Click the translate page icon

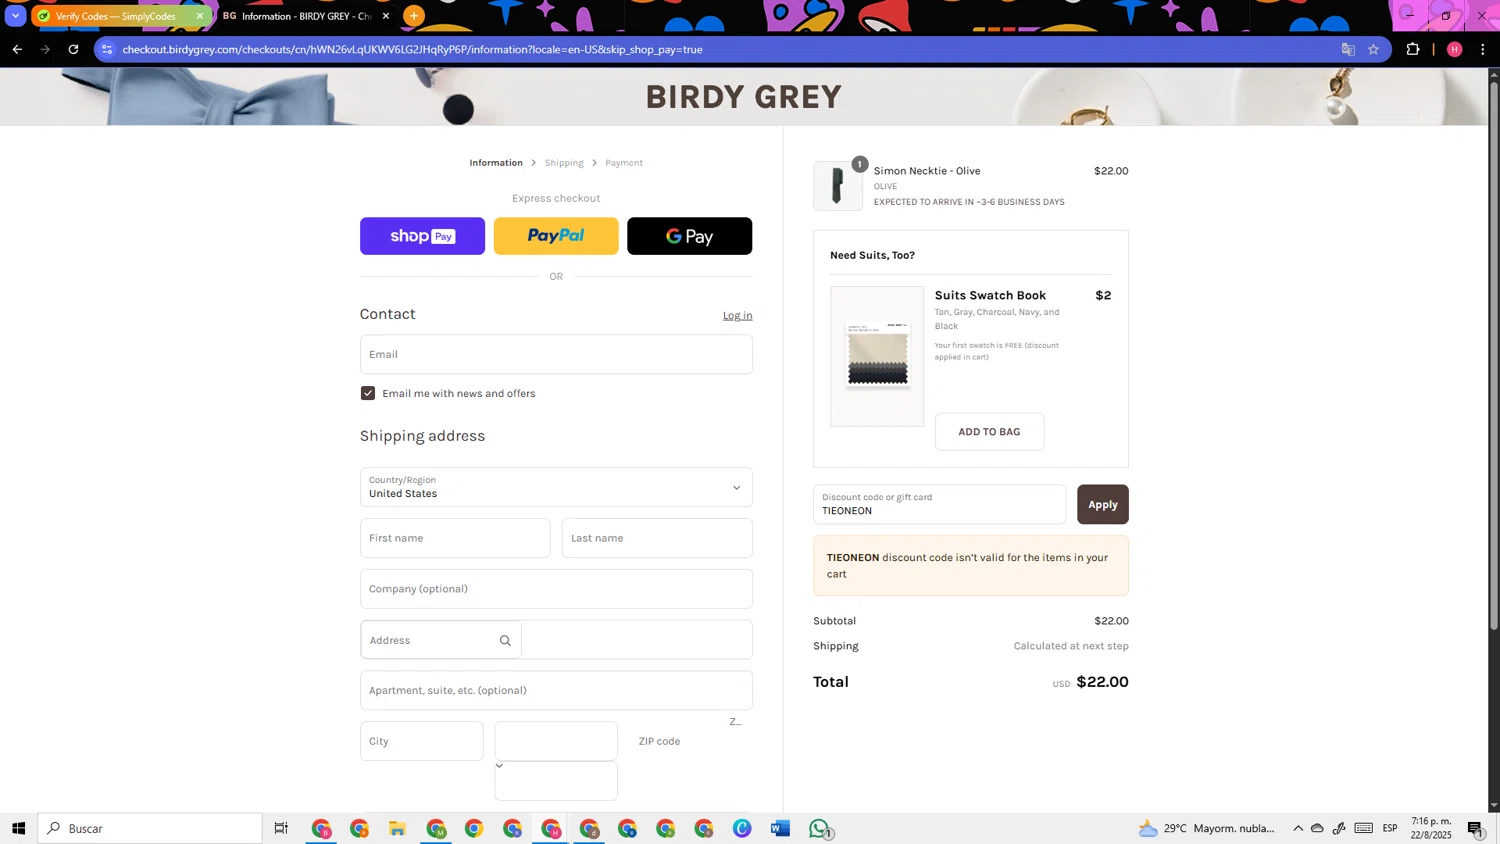point(1347,49)
